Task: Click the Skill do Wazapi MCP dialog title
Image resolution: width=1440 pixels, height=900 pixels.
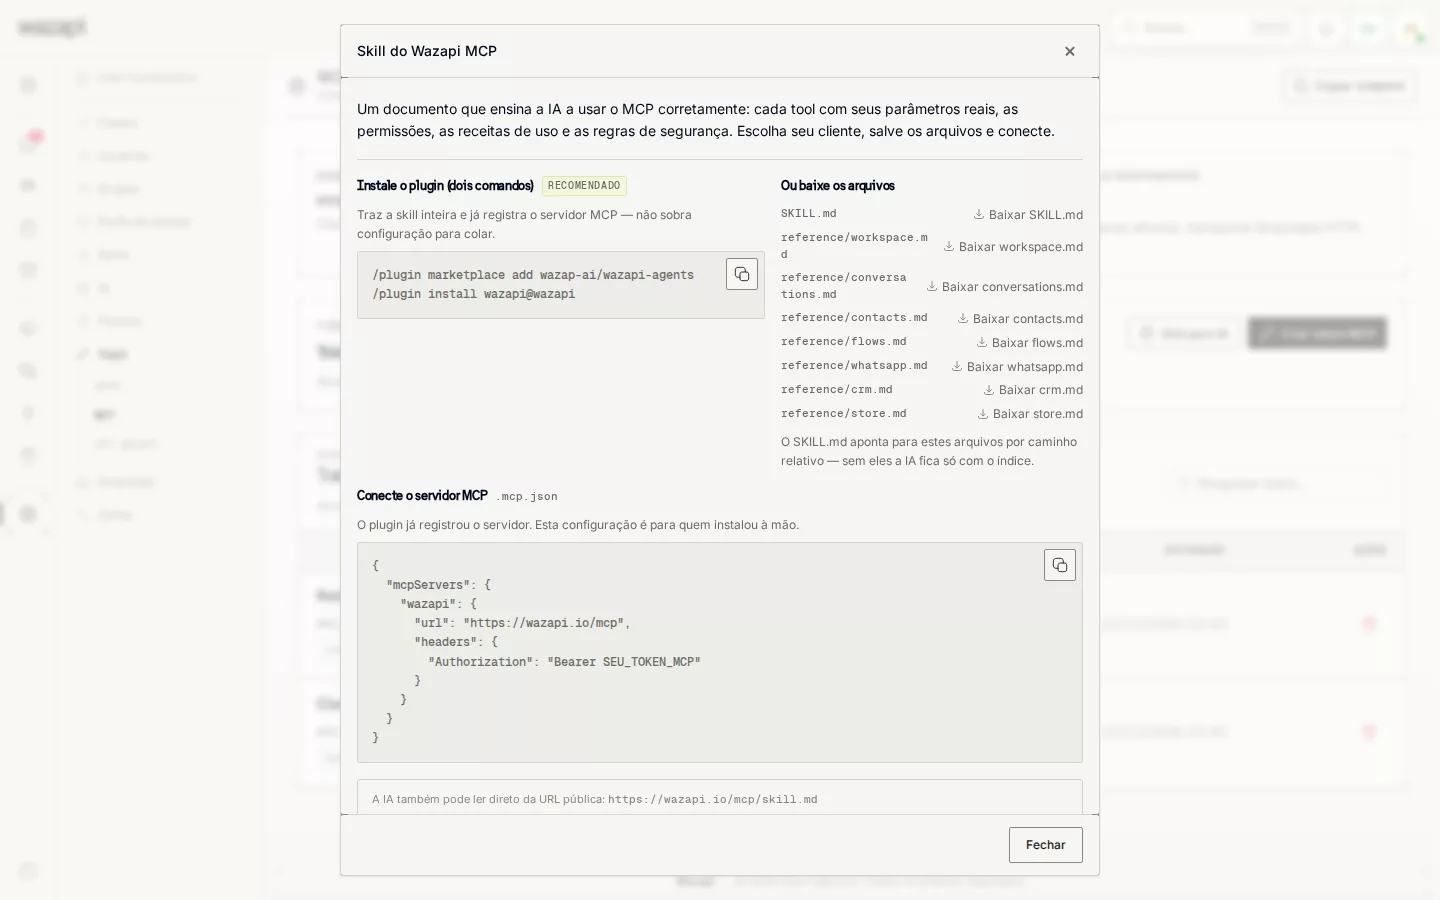Action: click(x=427, y=51)
